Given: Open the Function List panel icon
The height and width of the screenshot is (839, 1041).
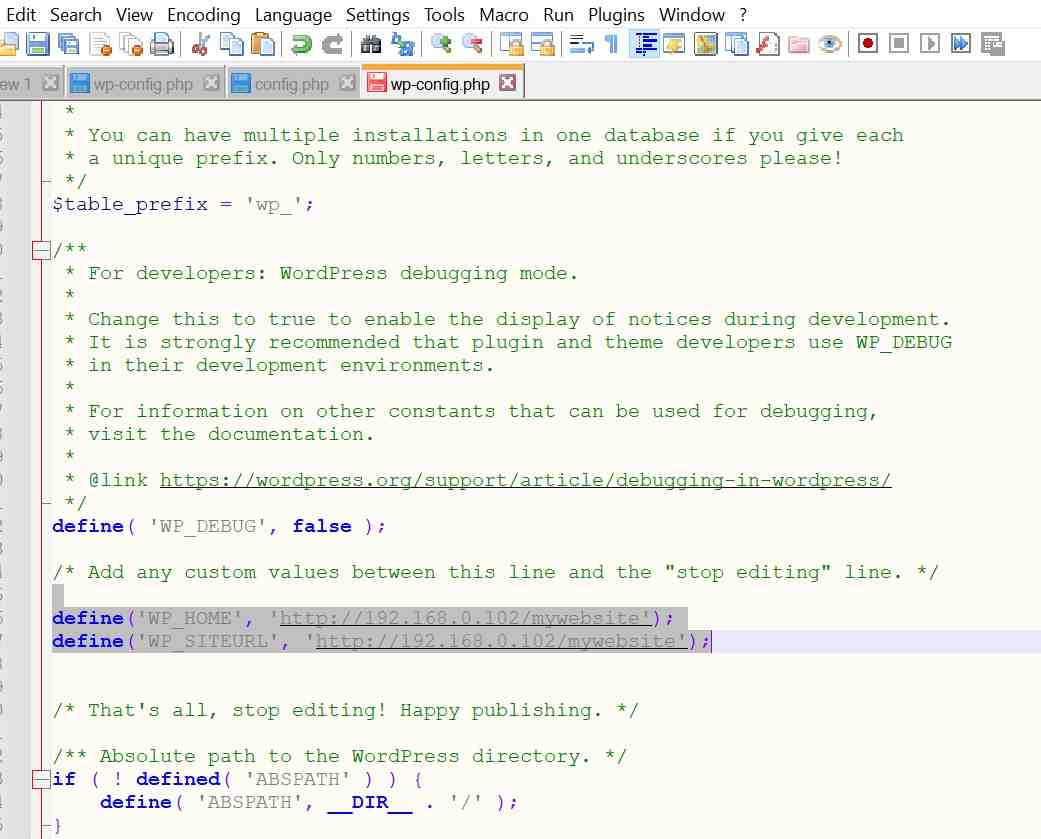Looking at the screenshot, I should click(x=768, y=44).
